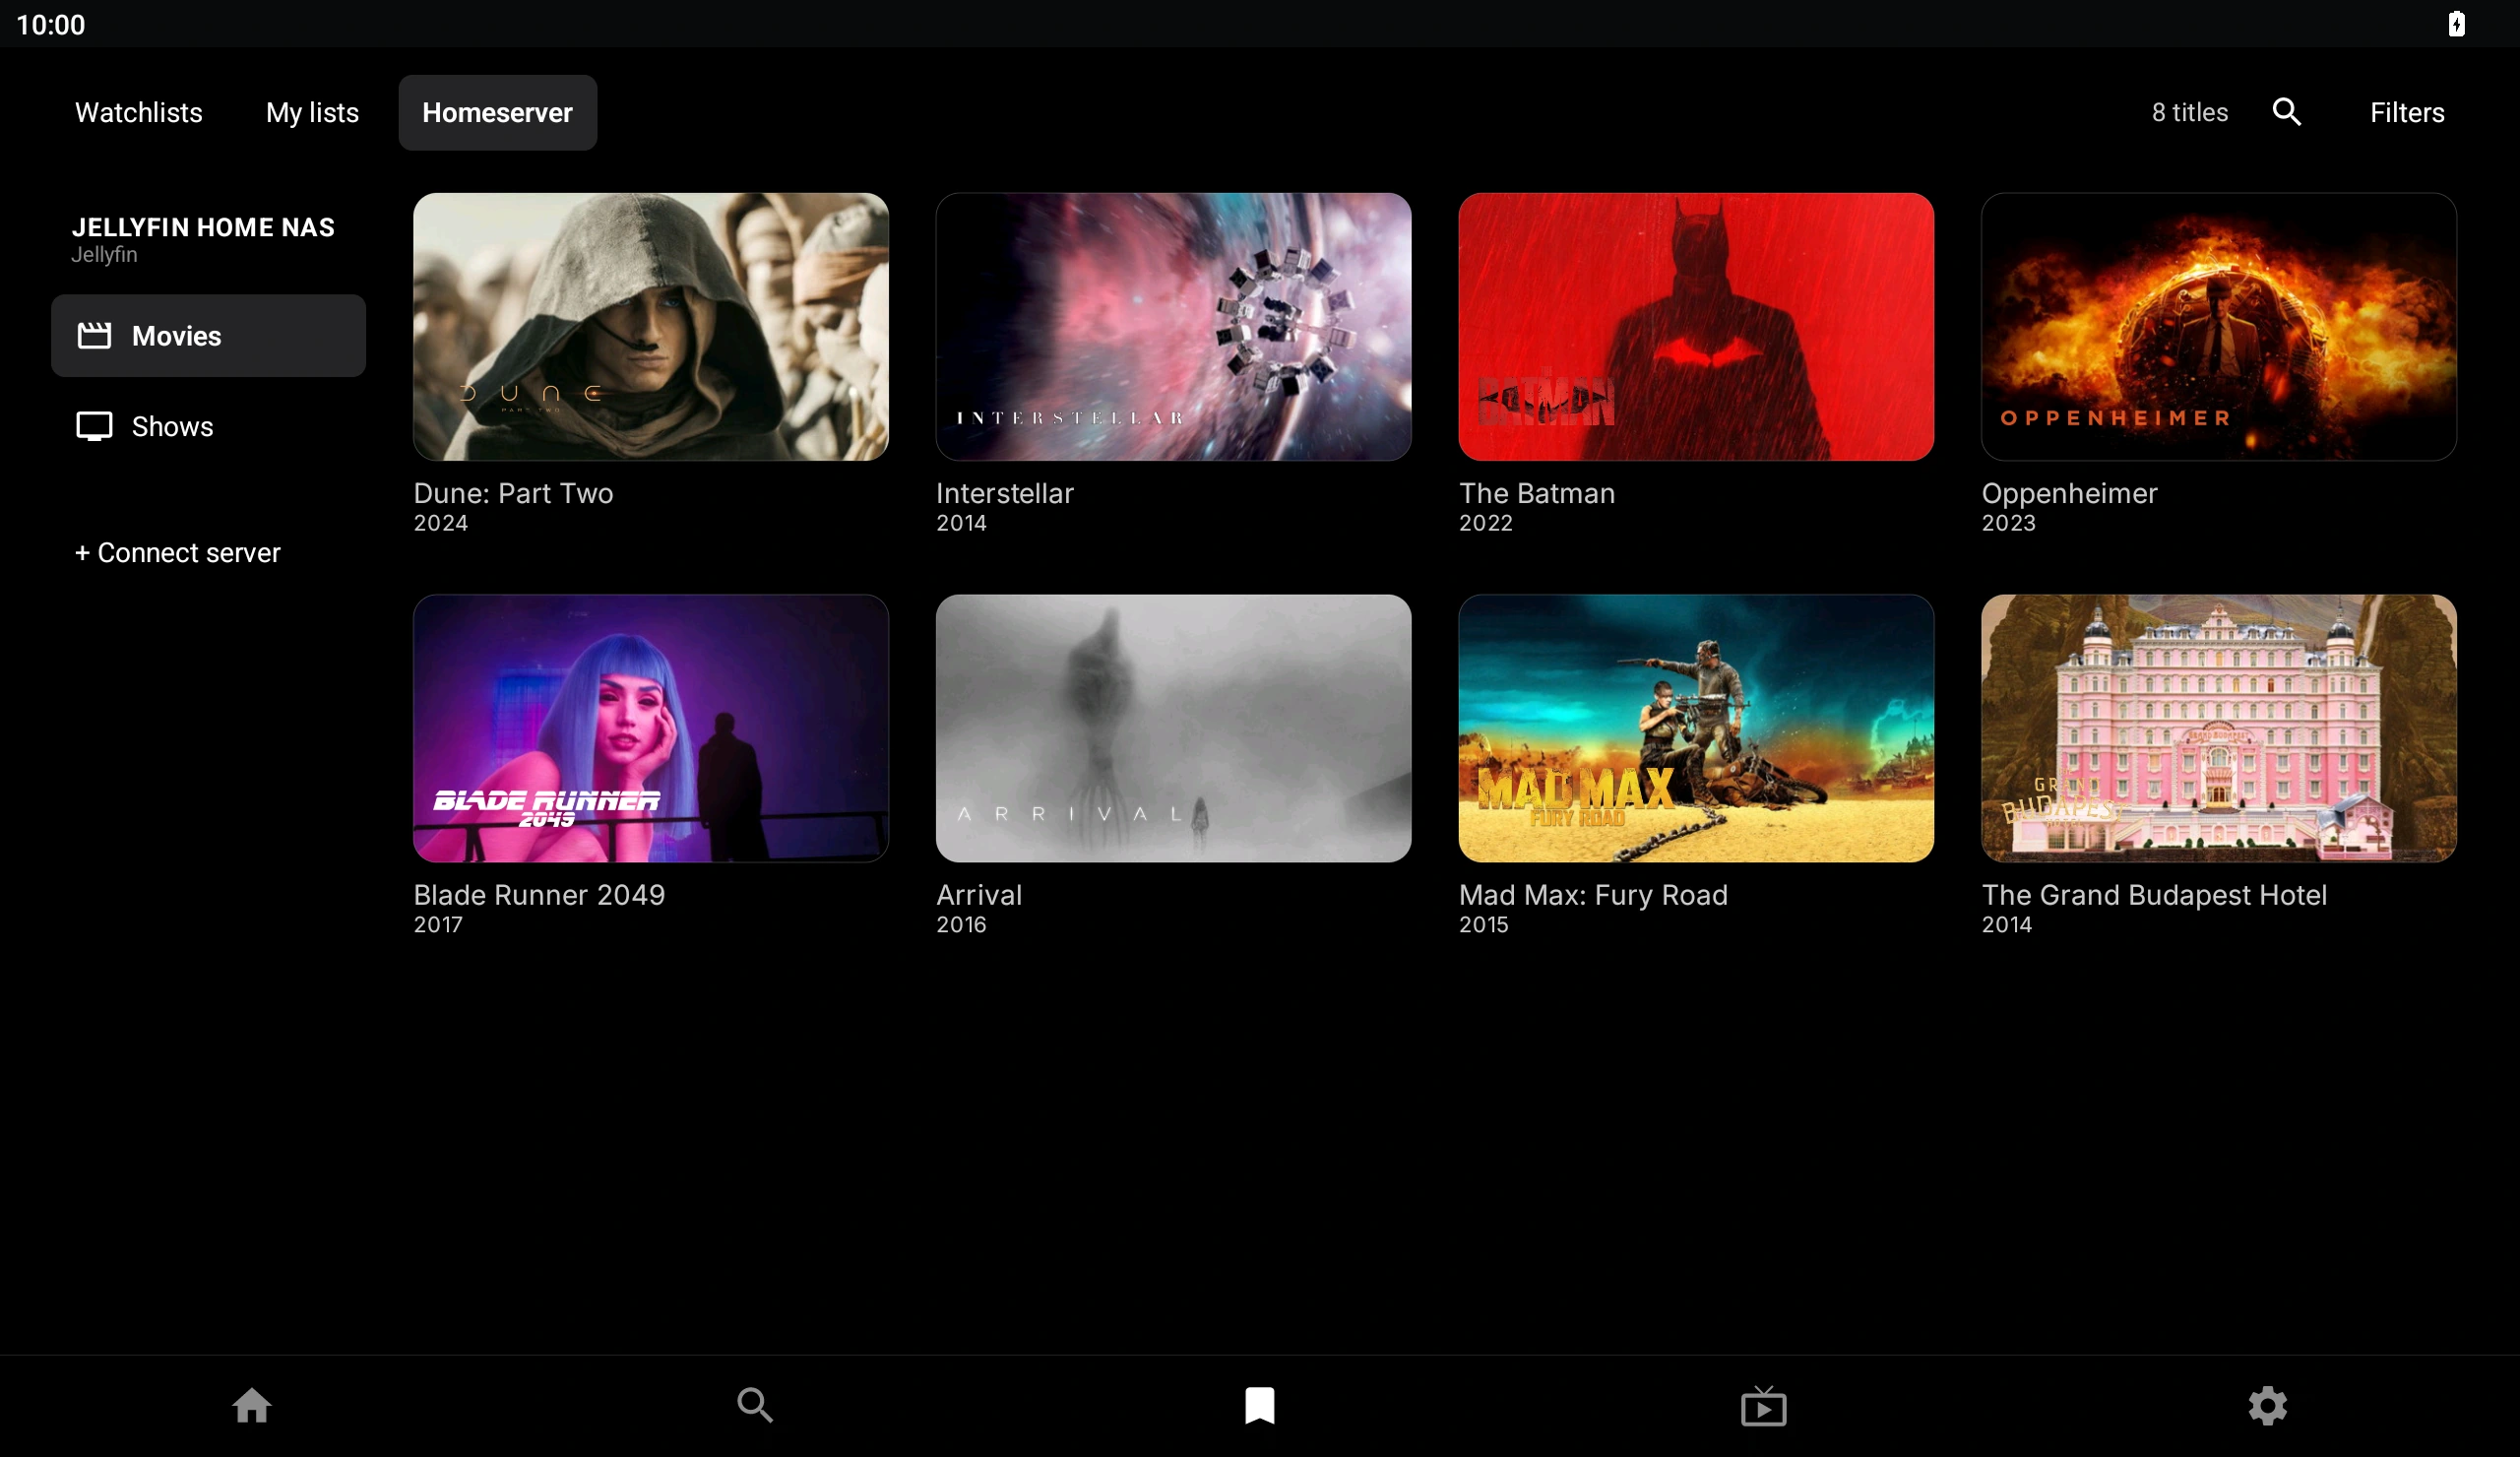Open the Oppenheimer poster thumbnail
This screenshot has width=2520, height=1457.
[2218, 326]
